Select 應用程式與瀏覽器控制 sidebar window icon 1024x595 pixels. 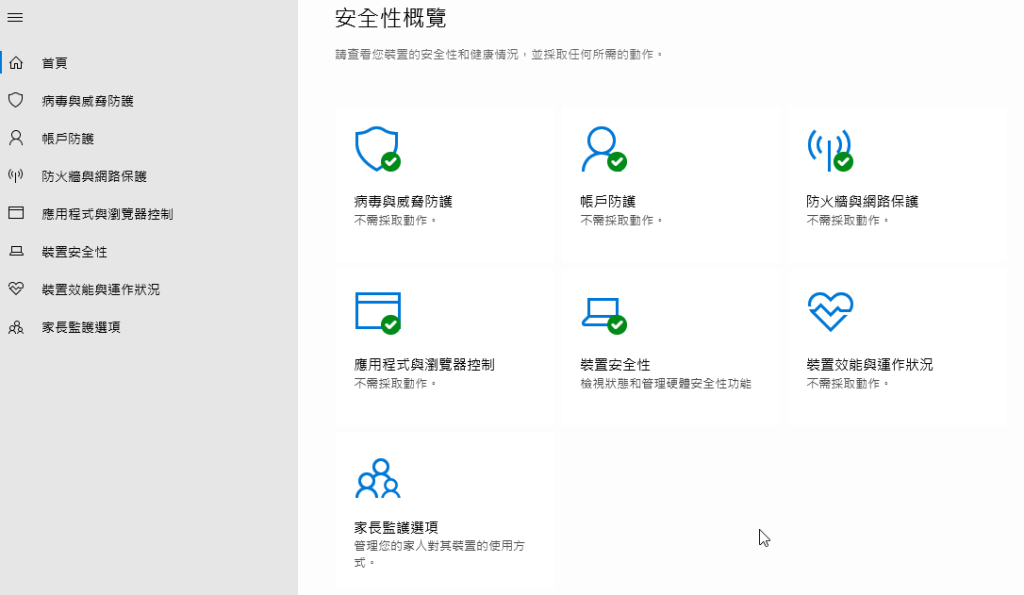pyautogui.click(x=15, y=213)
